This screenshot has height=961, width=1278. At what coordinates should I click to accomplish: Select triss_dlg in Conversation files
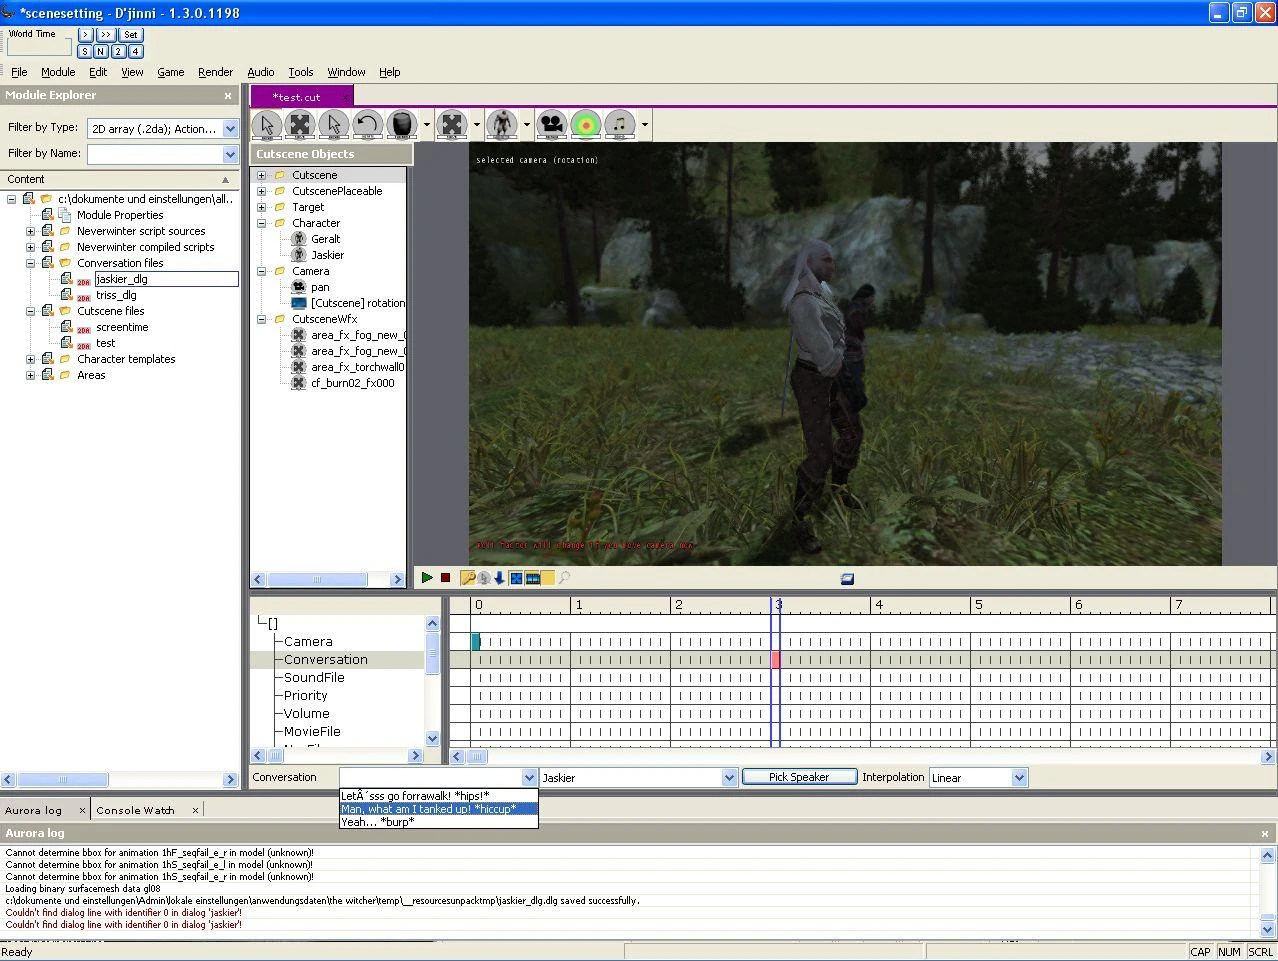[x=116, y=295]
